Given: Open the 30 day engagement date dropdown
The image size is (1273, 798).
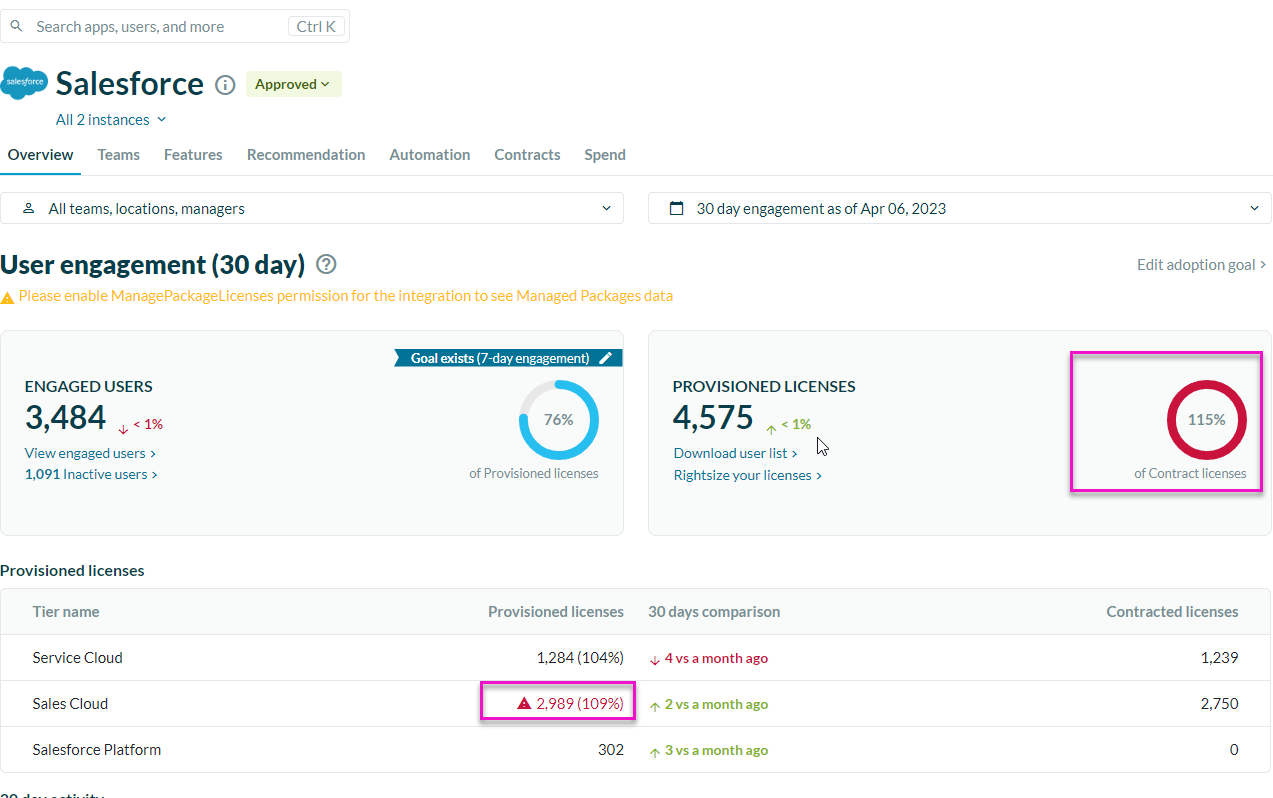Looking at the screenshot, I should (x=960, y=208).
